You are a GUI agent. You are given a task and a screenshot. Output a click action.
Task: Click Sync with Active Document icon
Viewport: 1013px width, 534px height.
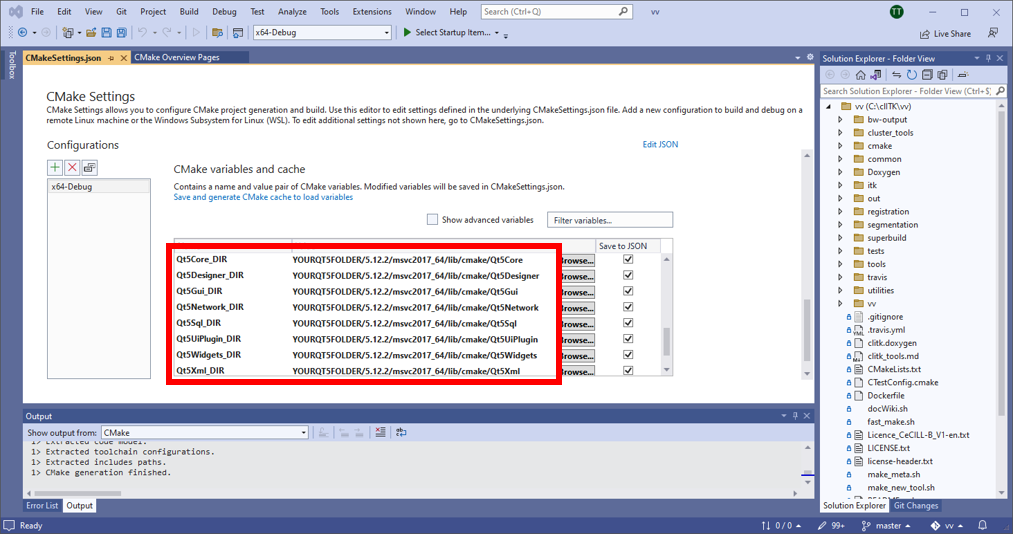tap(897, 75)
